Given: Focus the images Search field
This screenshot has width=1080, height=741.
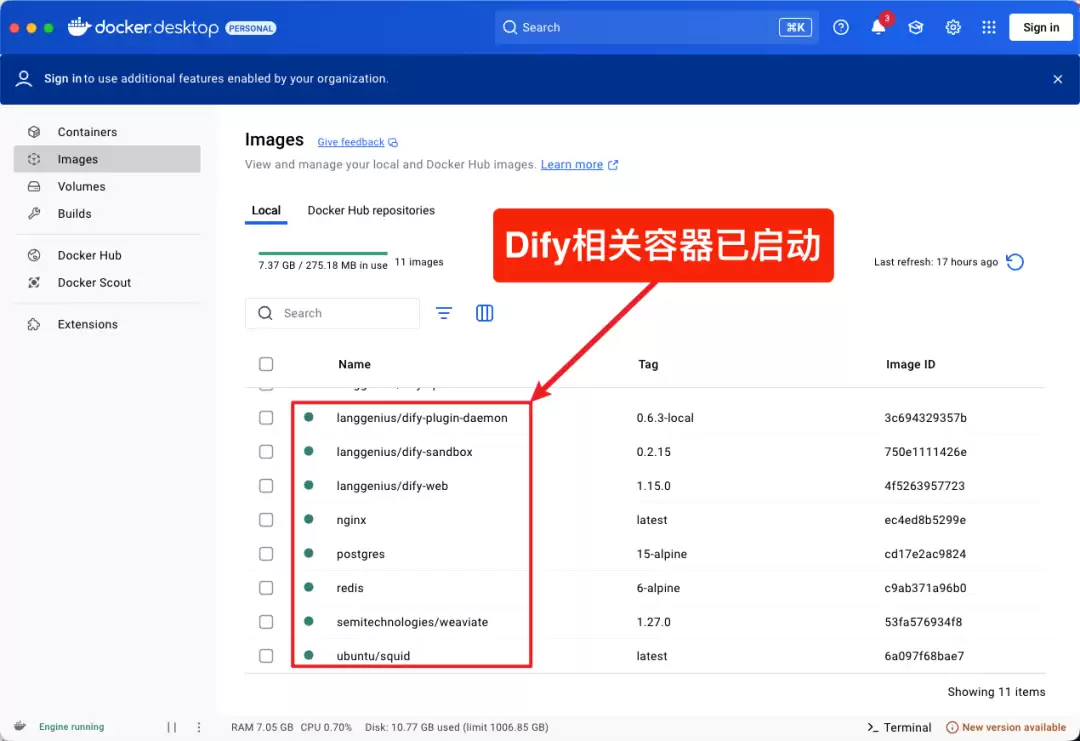Looking at the screenshot, I should point(332,313).
